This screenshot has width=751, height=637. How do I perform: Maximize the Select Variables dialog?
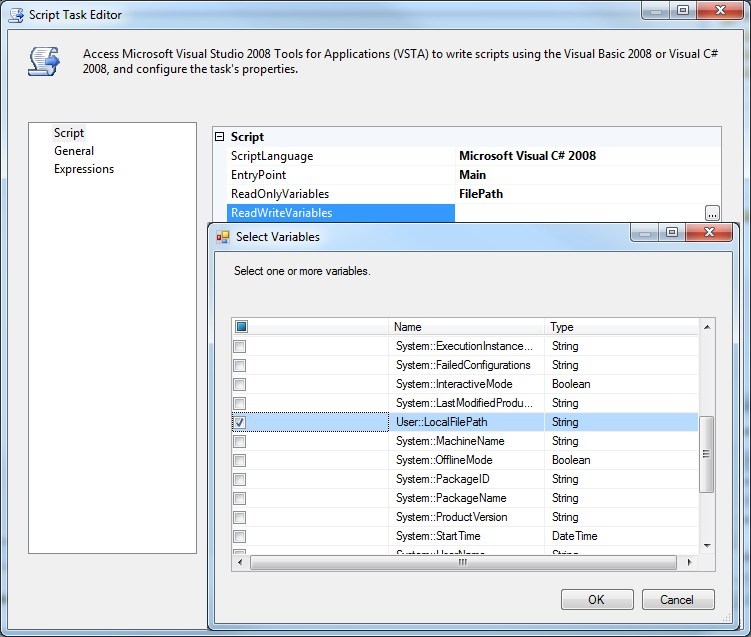coord(671,232)
